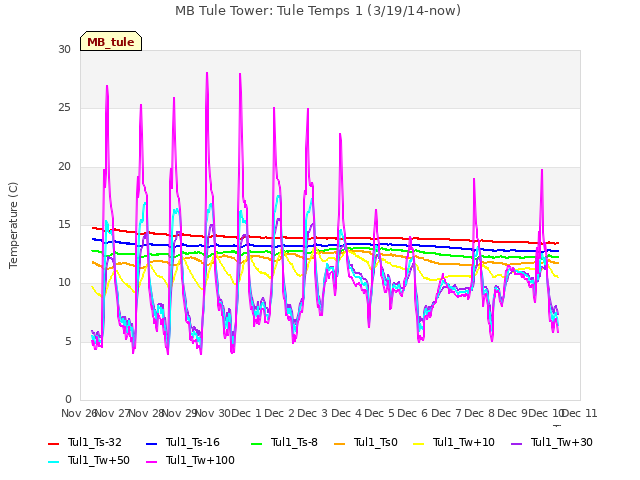Screen dimensions: 640x480
Task: Click the 25 y-axis tick label
Action: (64, 108)
